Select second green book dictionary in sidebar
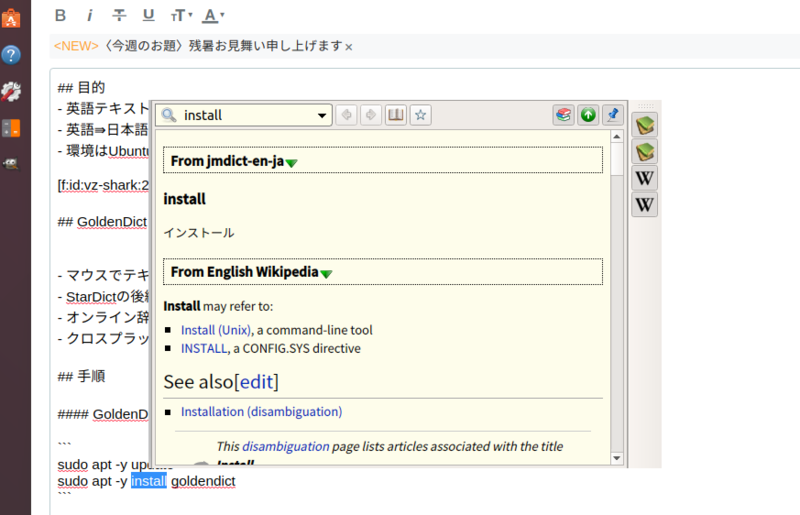 pyautogui.click(x=644, y=152)
